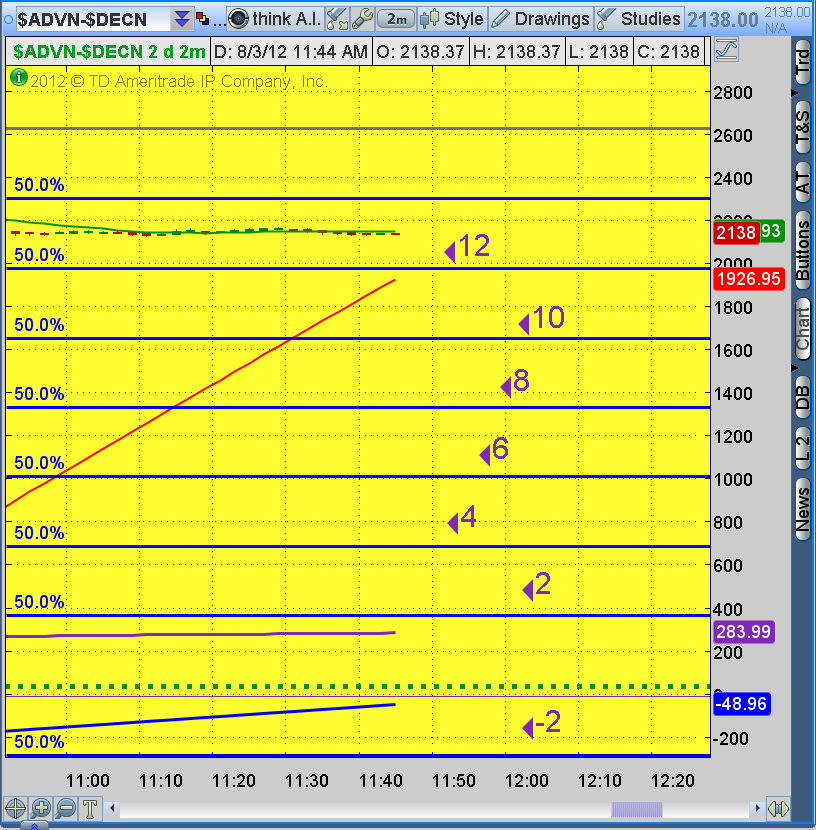This screenshot has width=816, height=830.
Task: Open the Style menu
Action: coord(451,19)
